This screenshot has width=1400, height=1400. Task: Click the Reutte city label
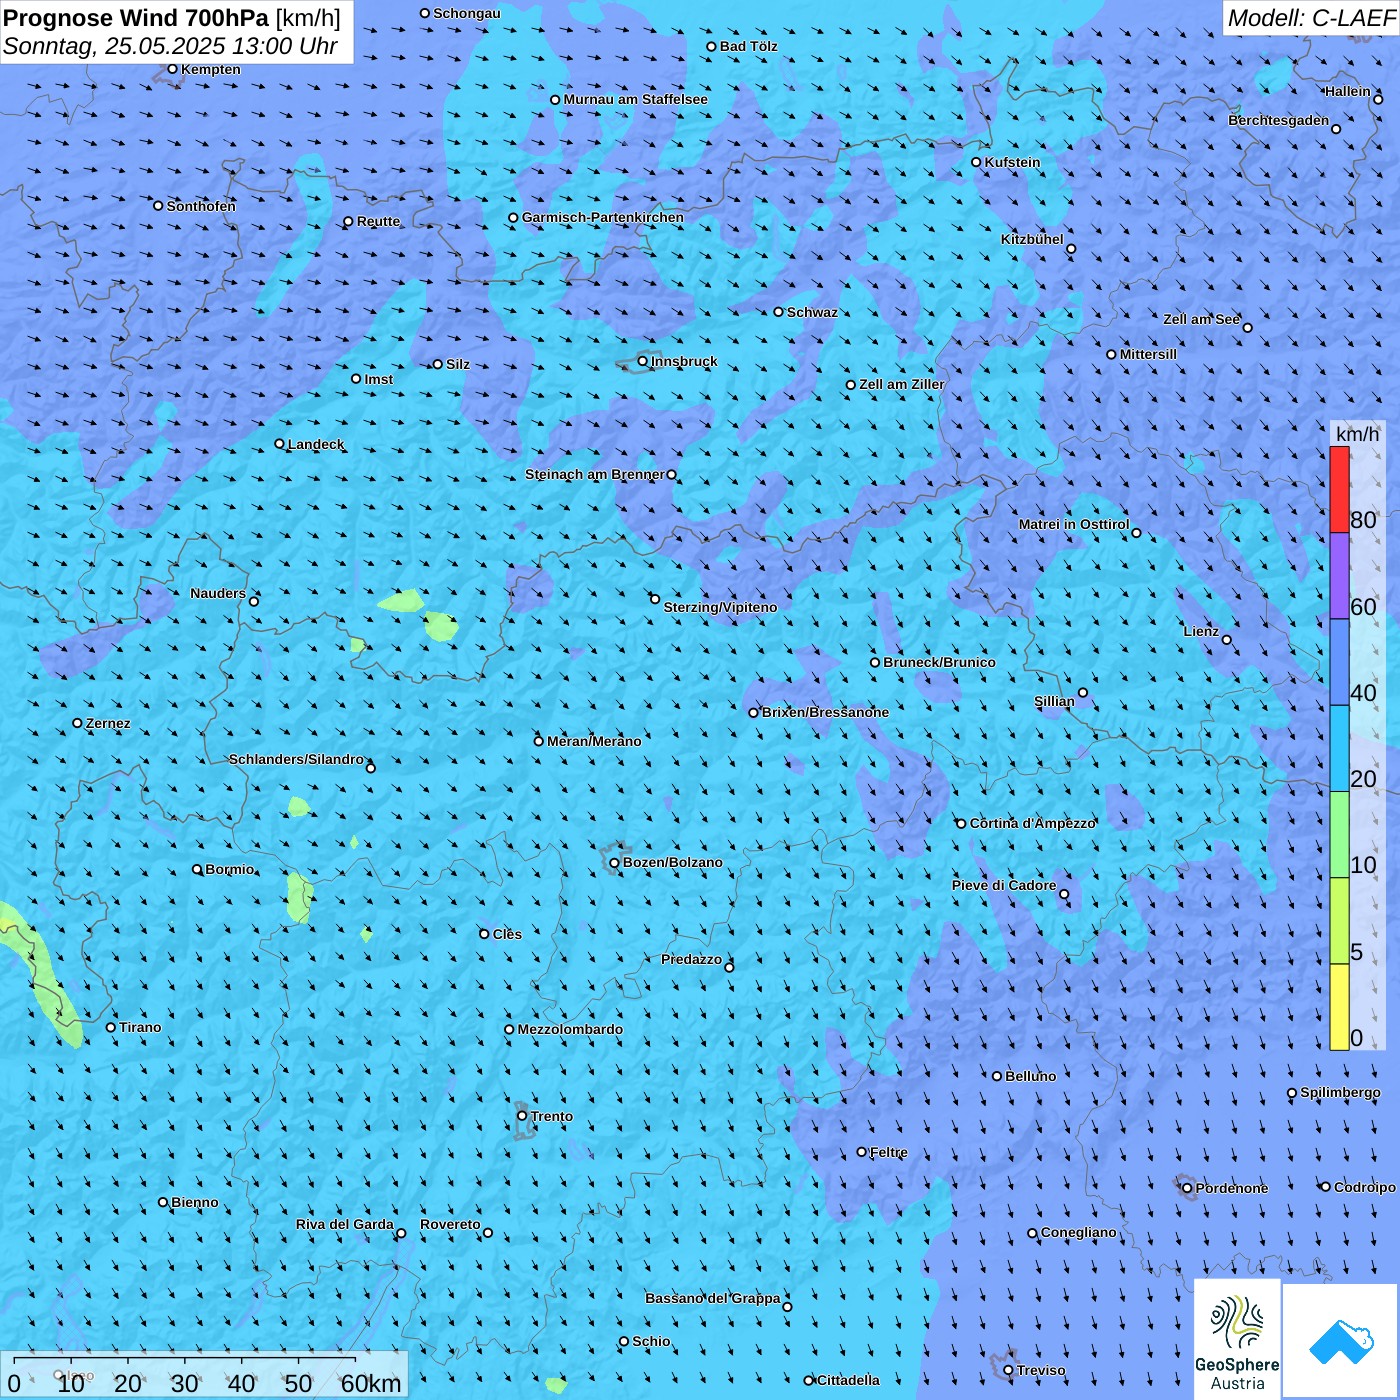379,221
